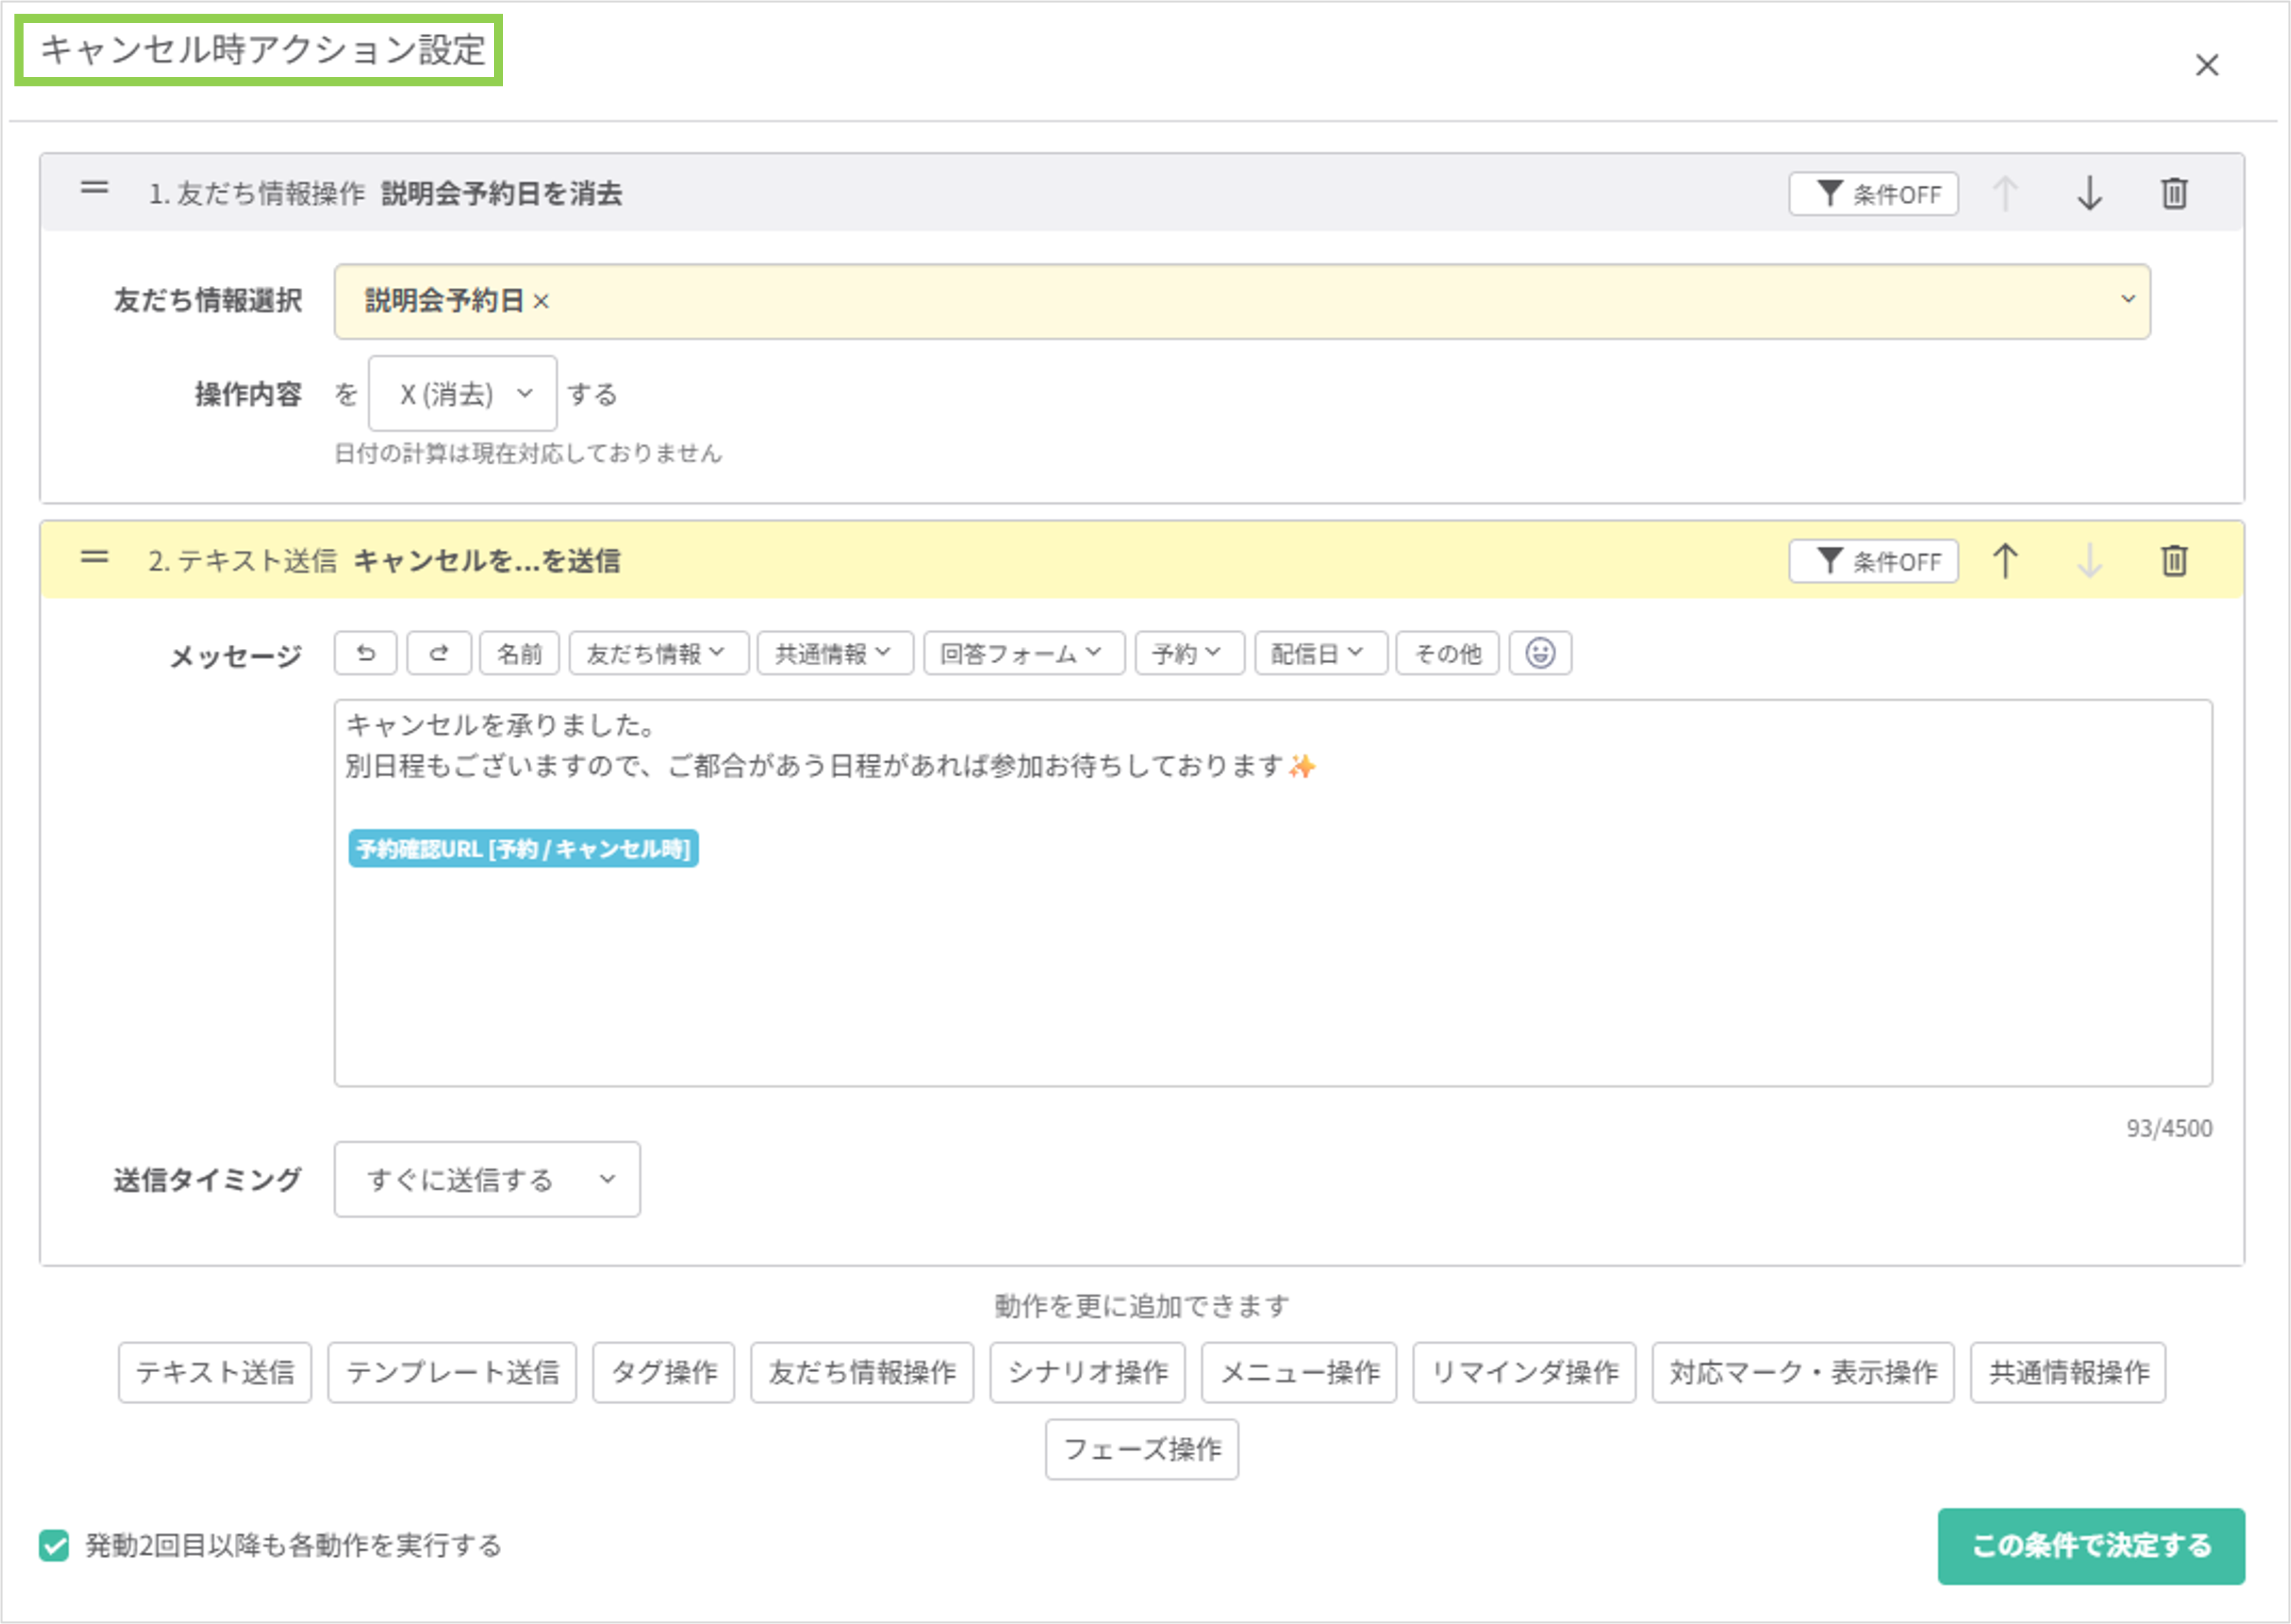Viewport: 2291px width, 1624px height.
Task: Click the 93/4500 character counter
Action: click(2168, 1128)
